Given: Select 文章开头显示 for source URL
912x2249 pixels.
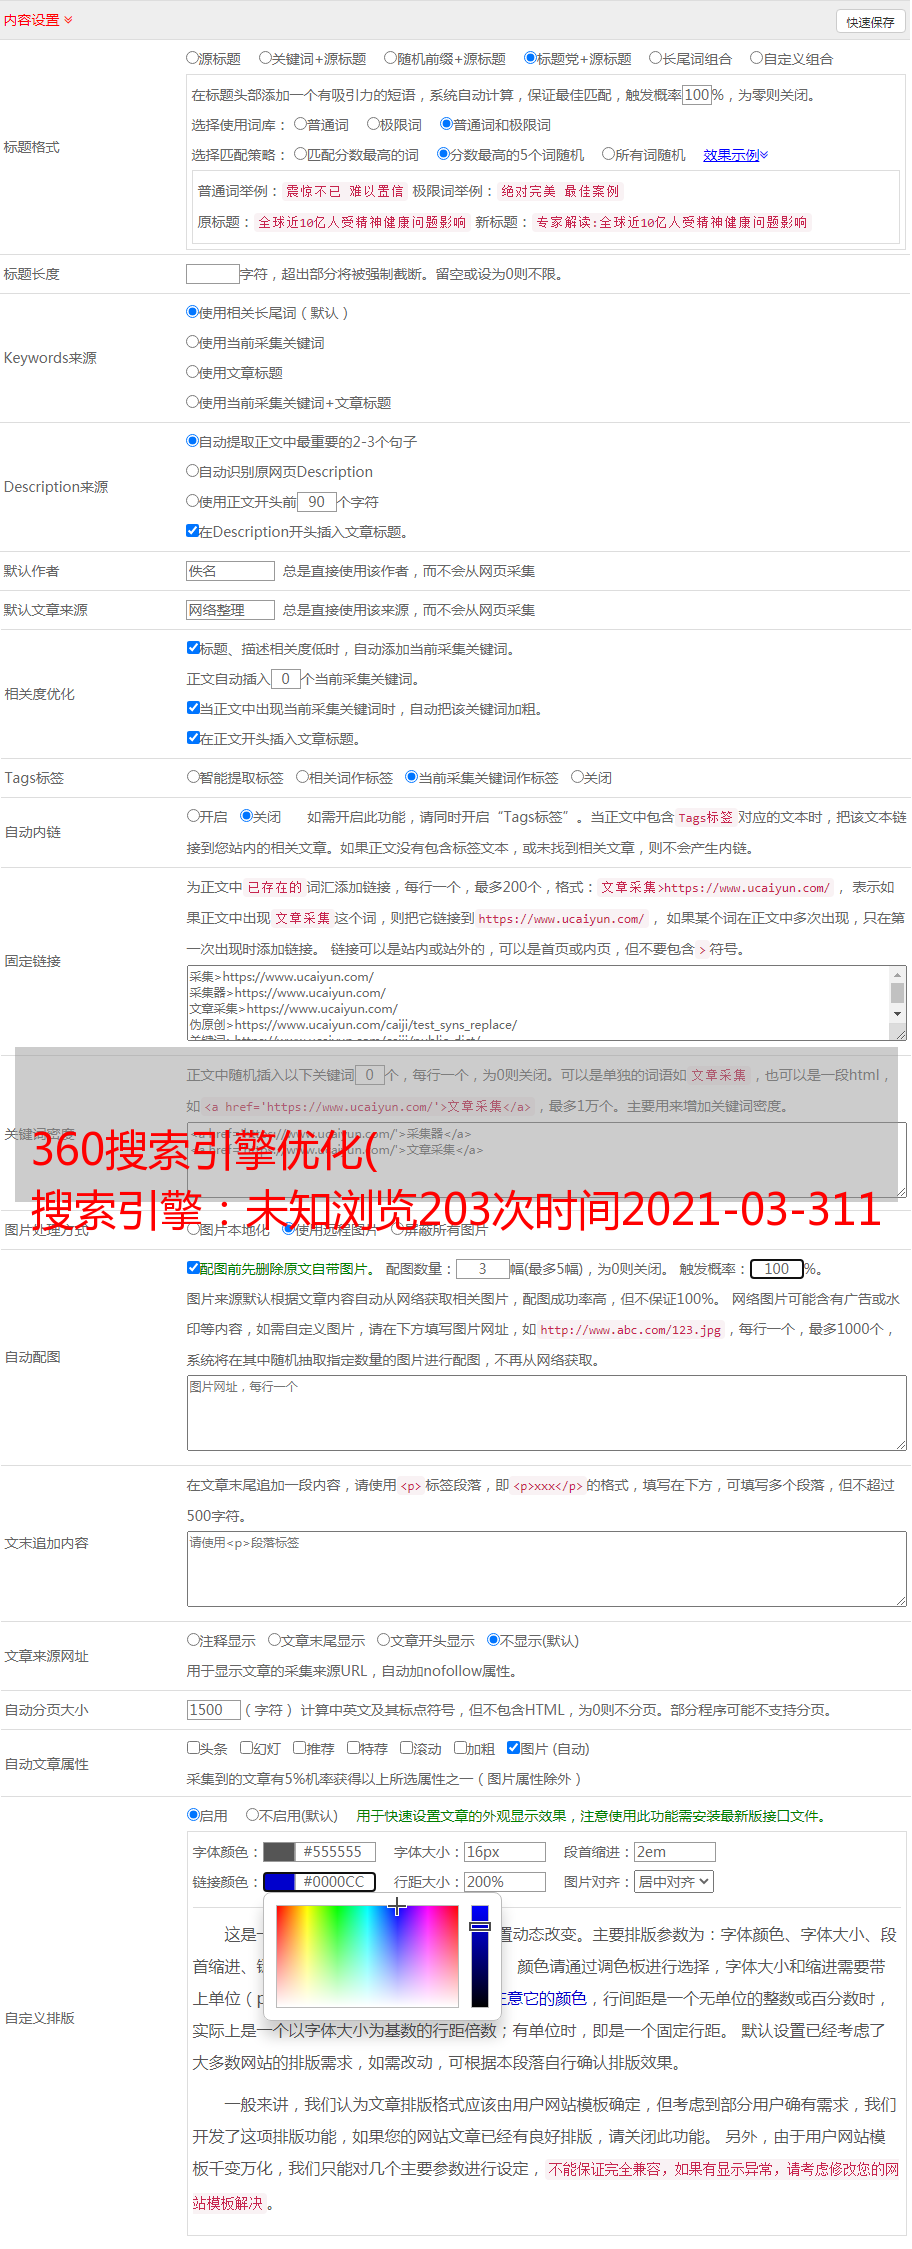Looking at the screenshot, I should point(383,1640).
